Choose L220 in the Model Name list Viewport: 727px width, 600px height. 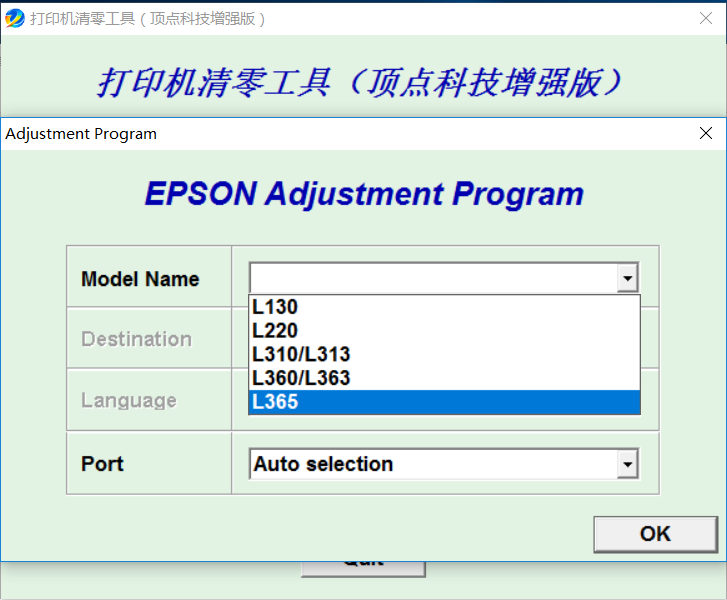pos(444,331)
